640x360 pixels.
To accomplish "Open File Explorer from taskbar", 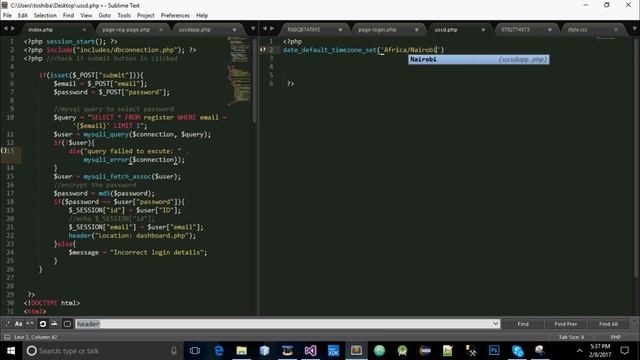I will (242, 351).
